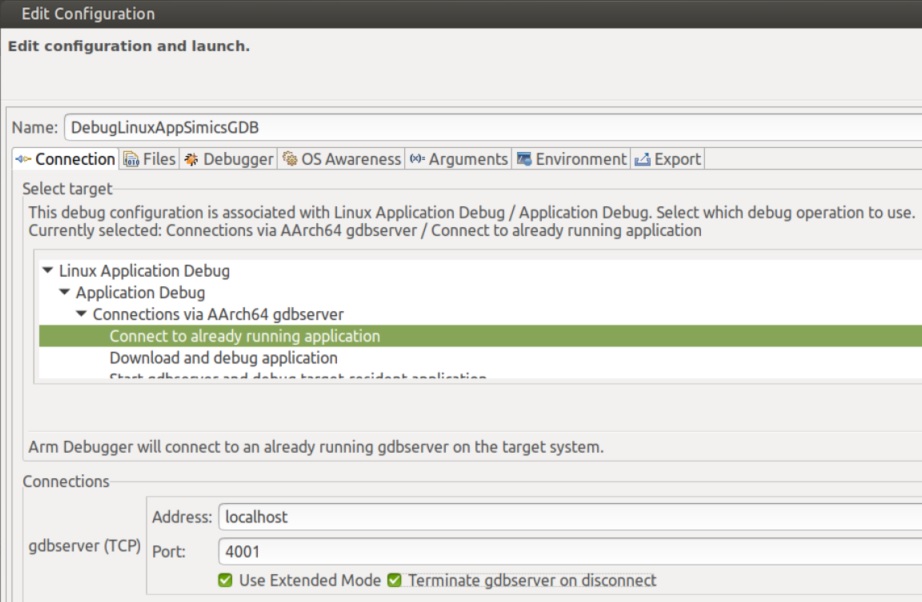Collapse the Application Debug tree node
The height and width of the screenshot is (602, 922).
click(65, 293)
